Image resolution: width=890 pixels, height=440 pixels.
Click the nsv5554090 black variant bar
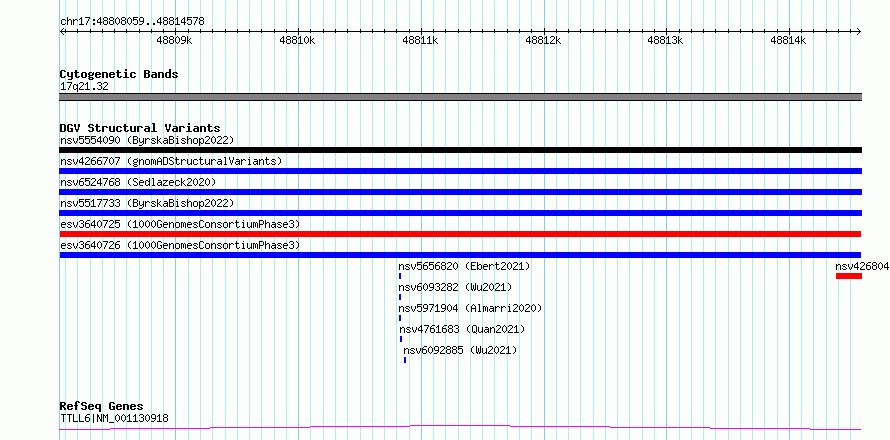point(460,150)
